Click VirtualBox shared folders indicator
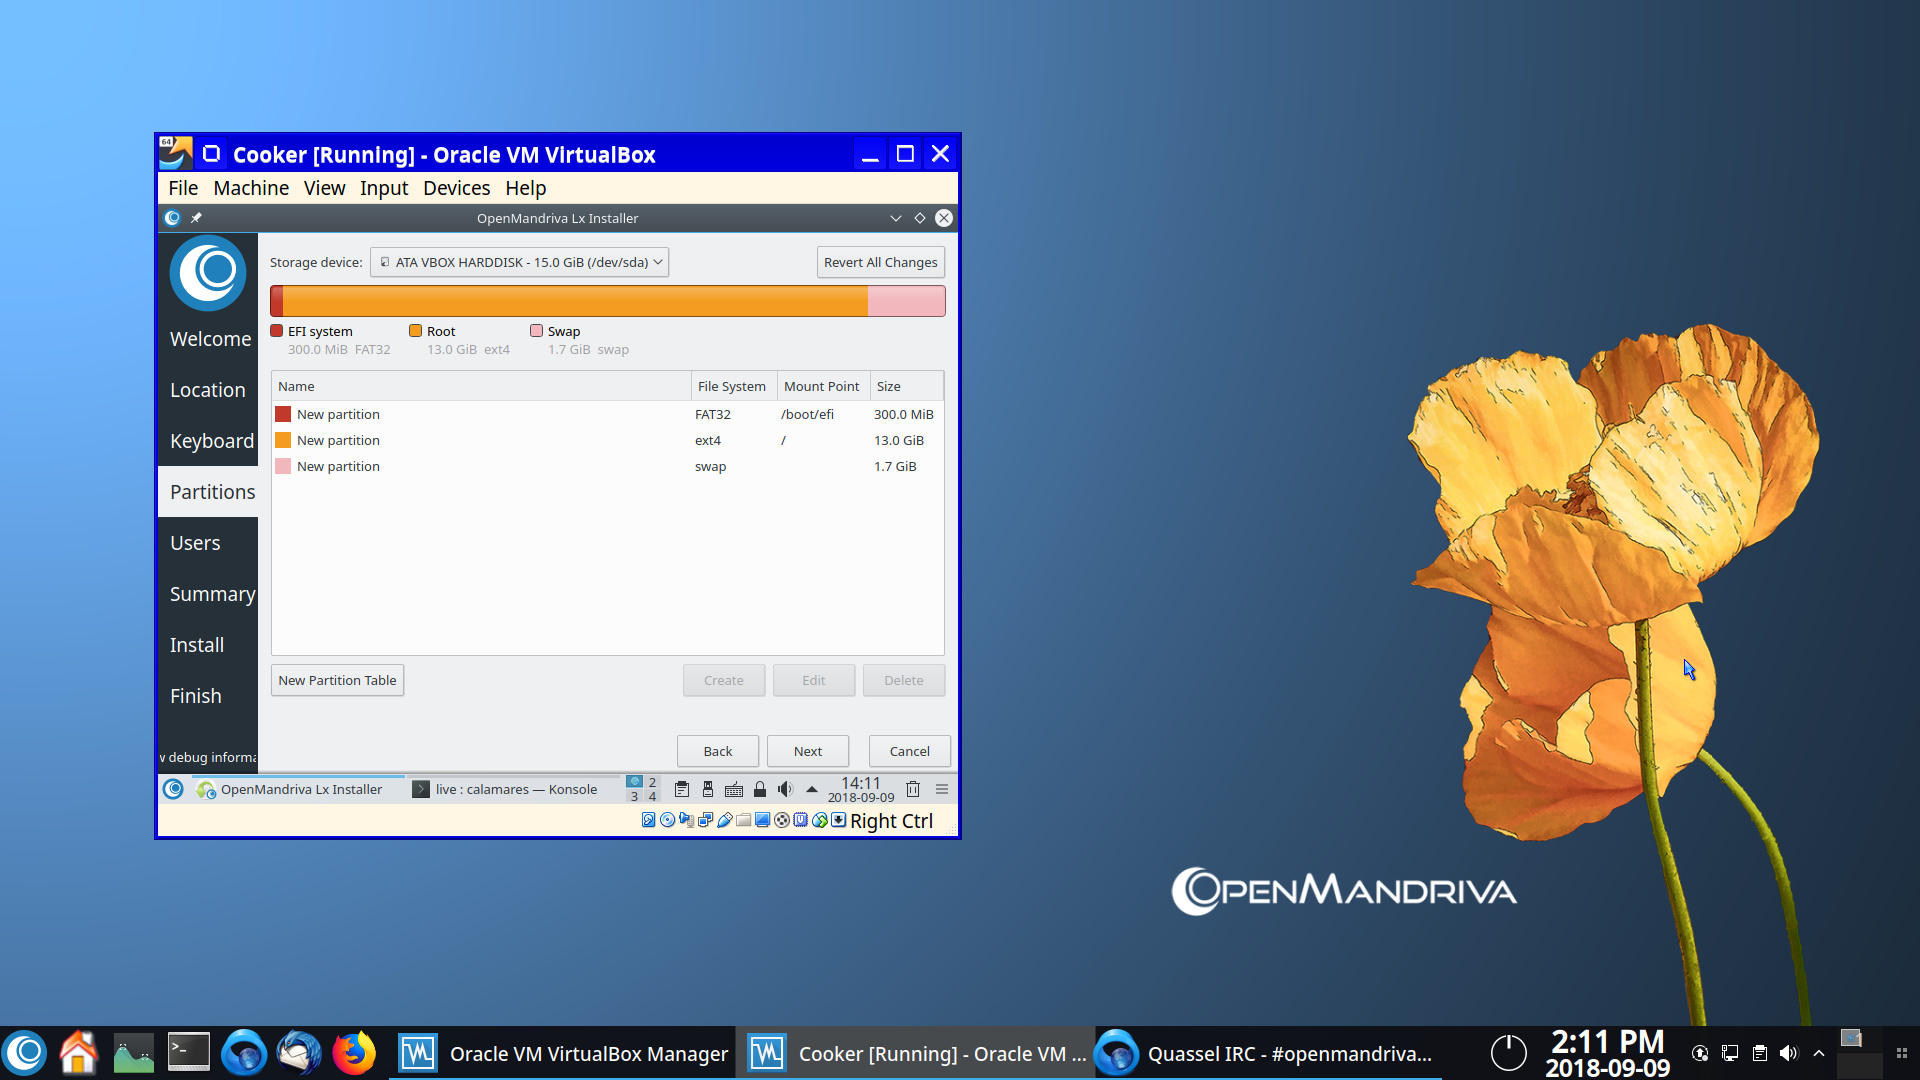The width and height of the screenshot is (1920, 1080). tap(743, 820)
